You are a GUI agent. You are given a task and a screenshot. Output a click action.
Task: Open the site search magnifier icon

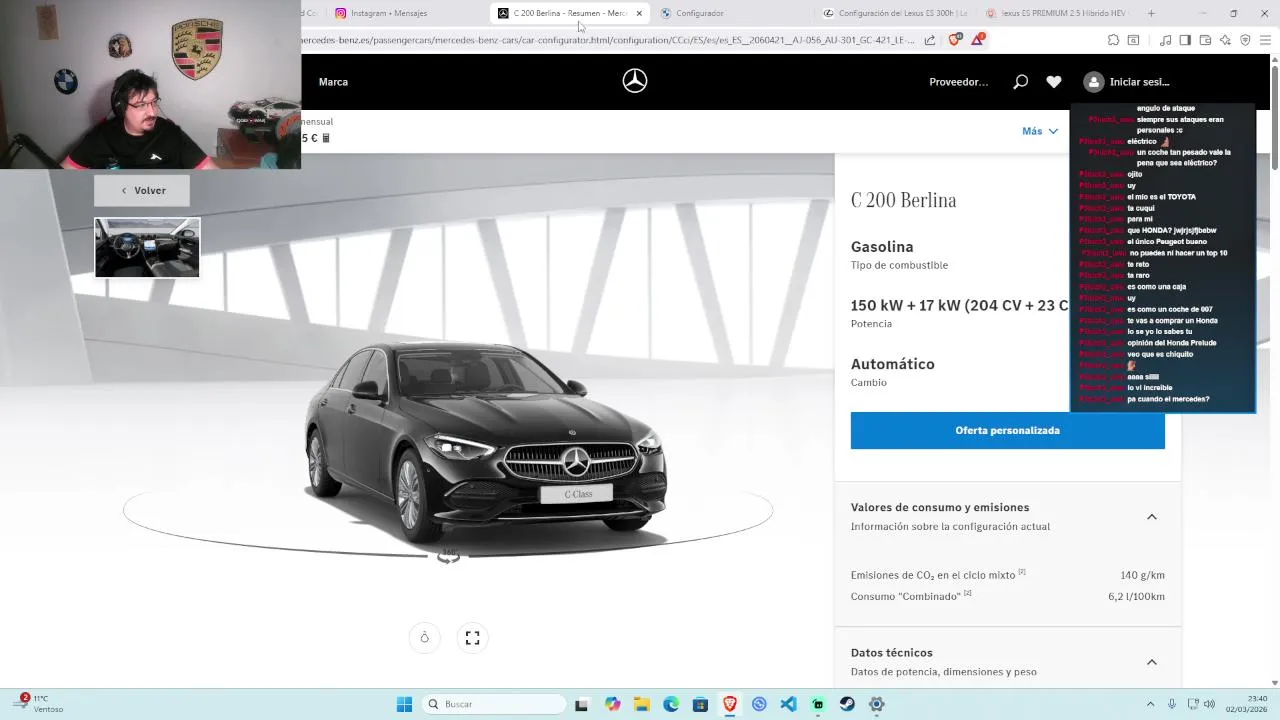pyautogui.click(x=1020, y=82)
